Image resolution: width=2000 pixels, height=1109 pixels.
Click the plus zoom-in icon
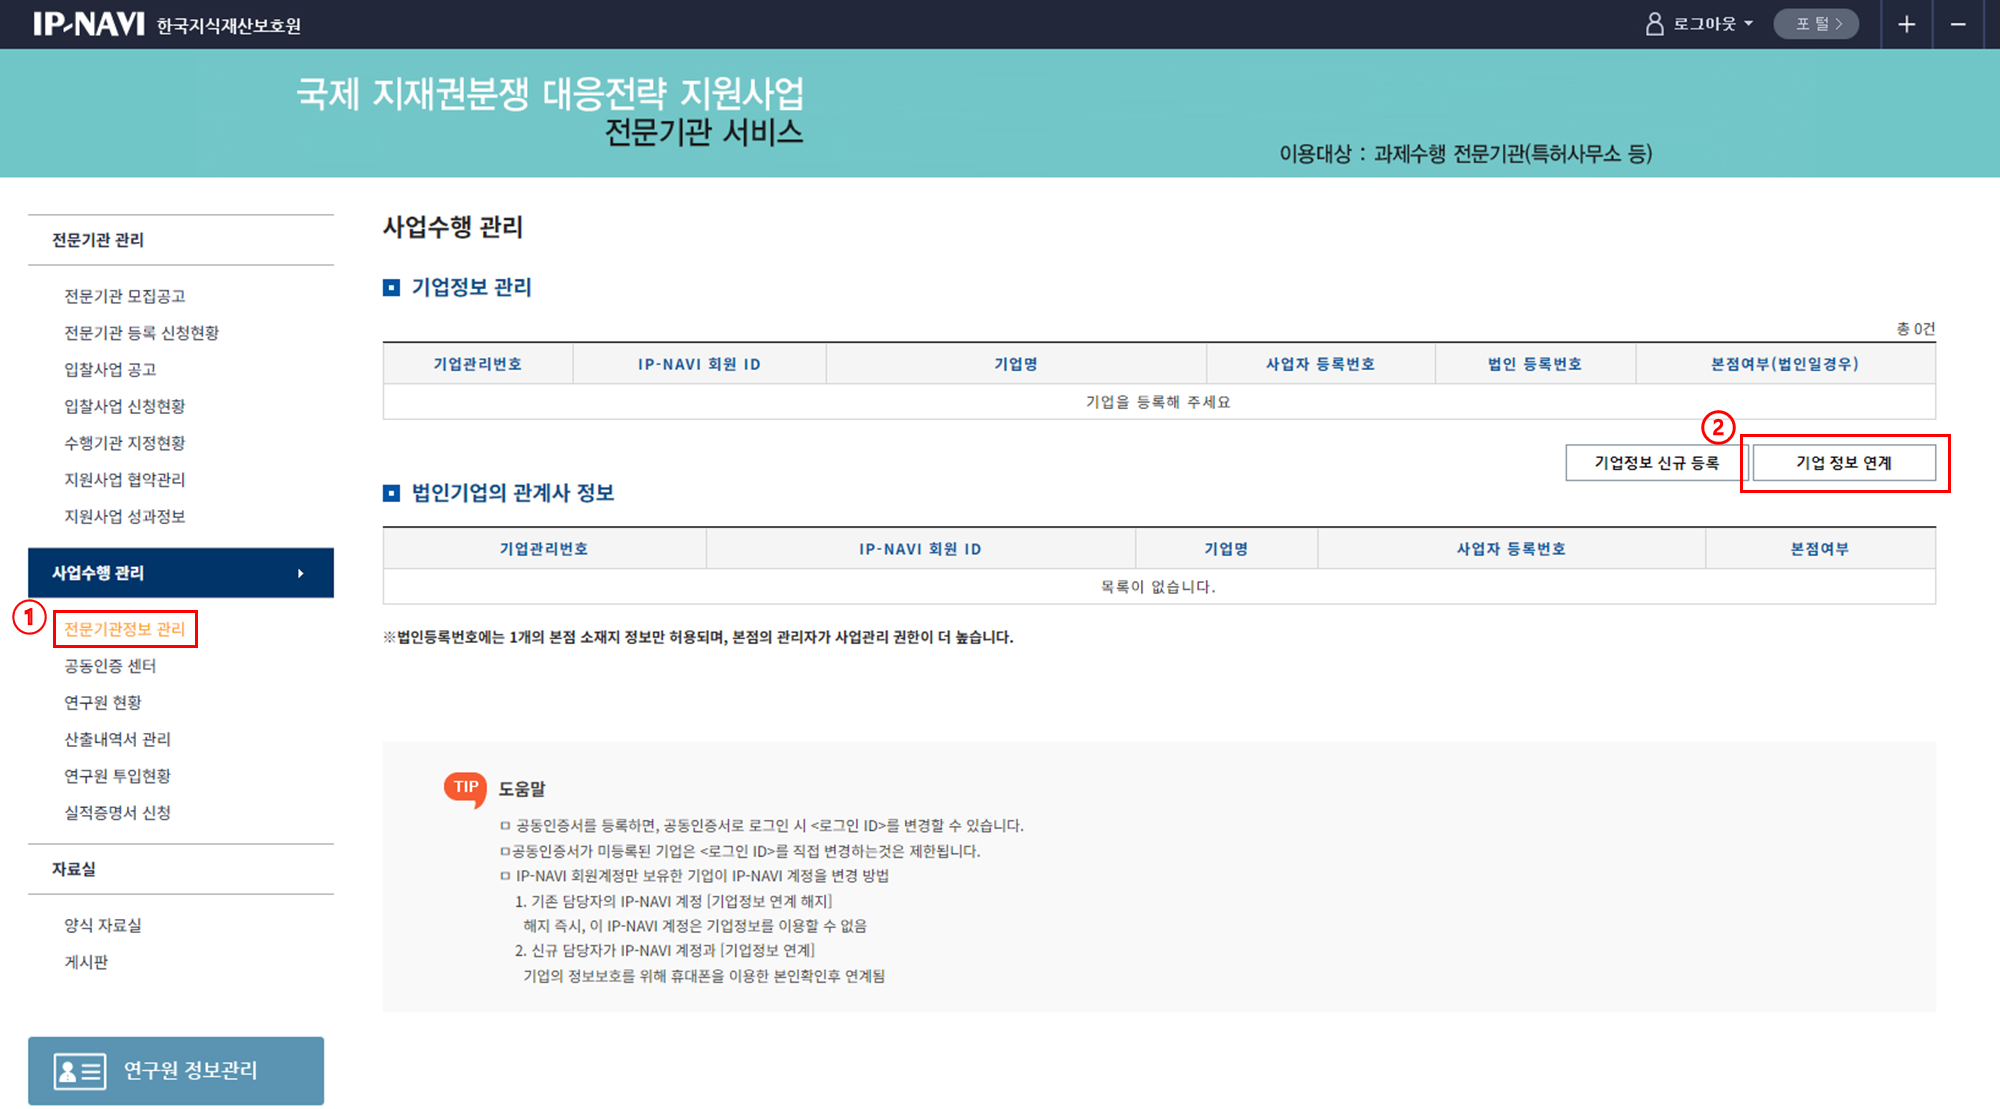(1906, 24)
